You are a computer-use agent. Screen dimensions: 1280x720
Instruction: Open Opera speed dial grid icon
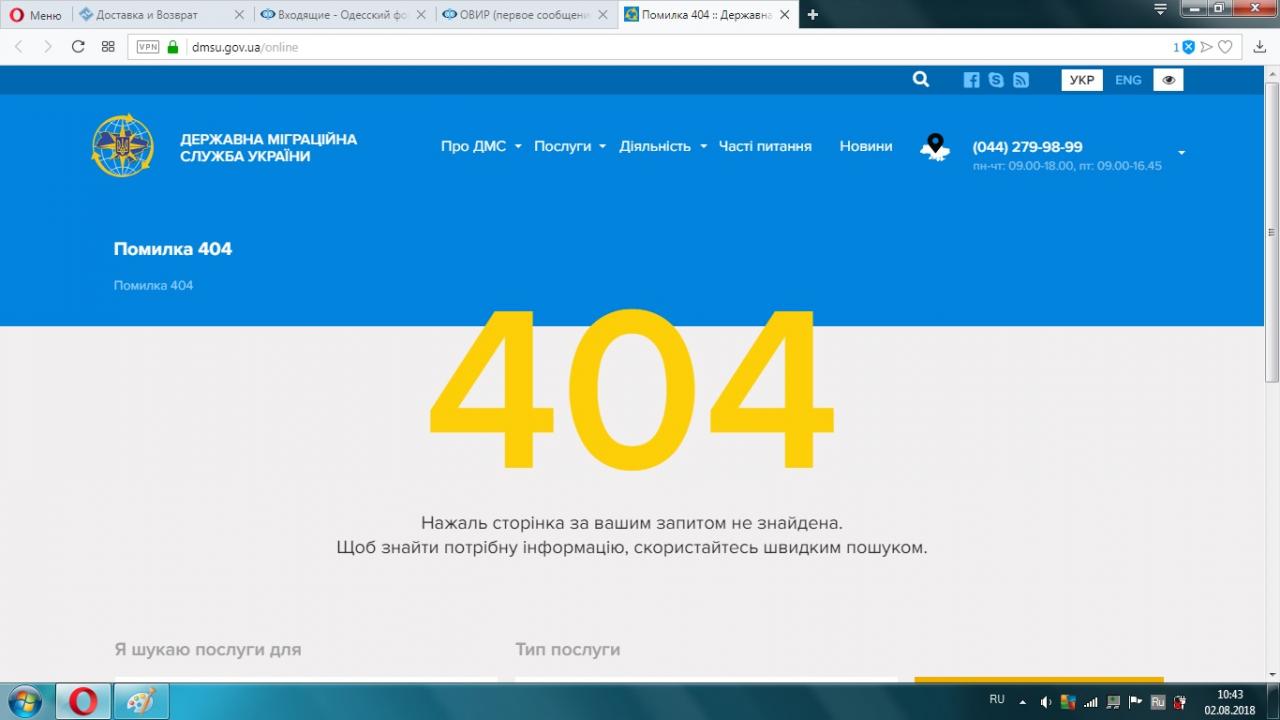(x=108, y=47)
